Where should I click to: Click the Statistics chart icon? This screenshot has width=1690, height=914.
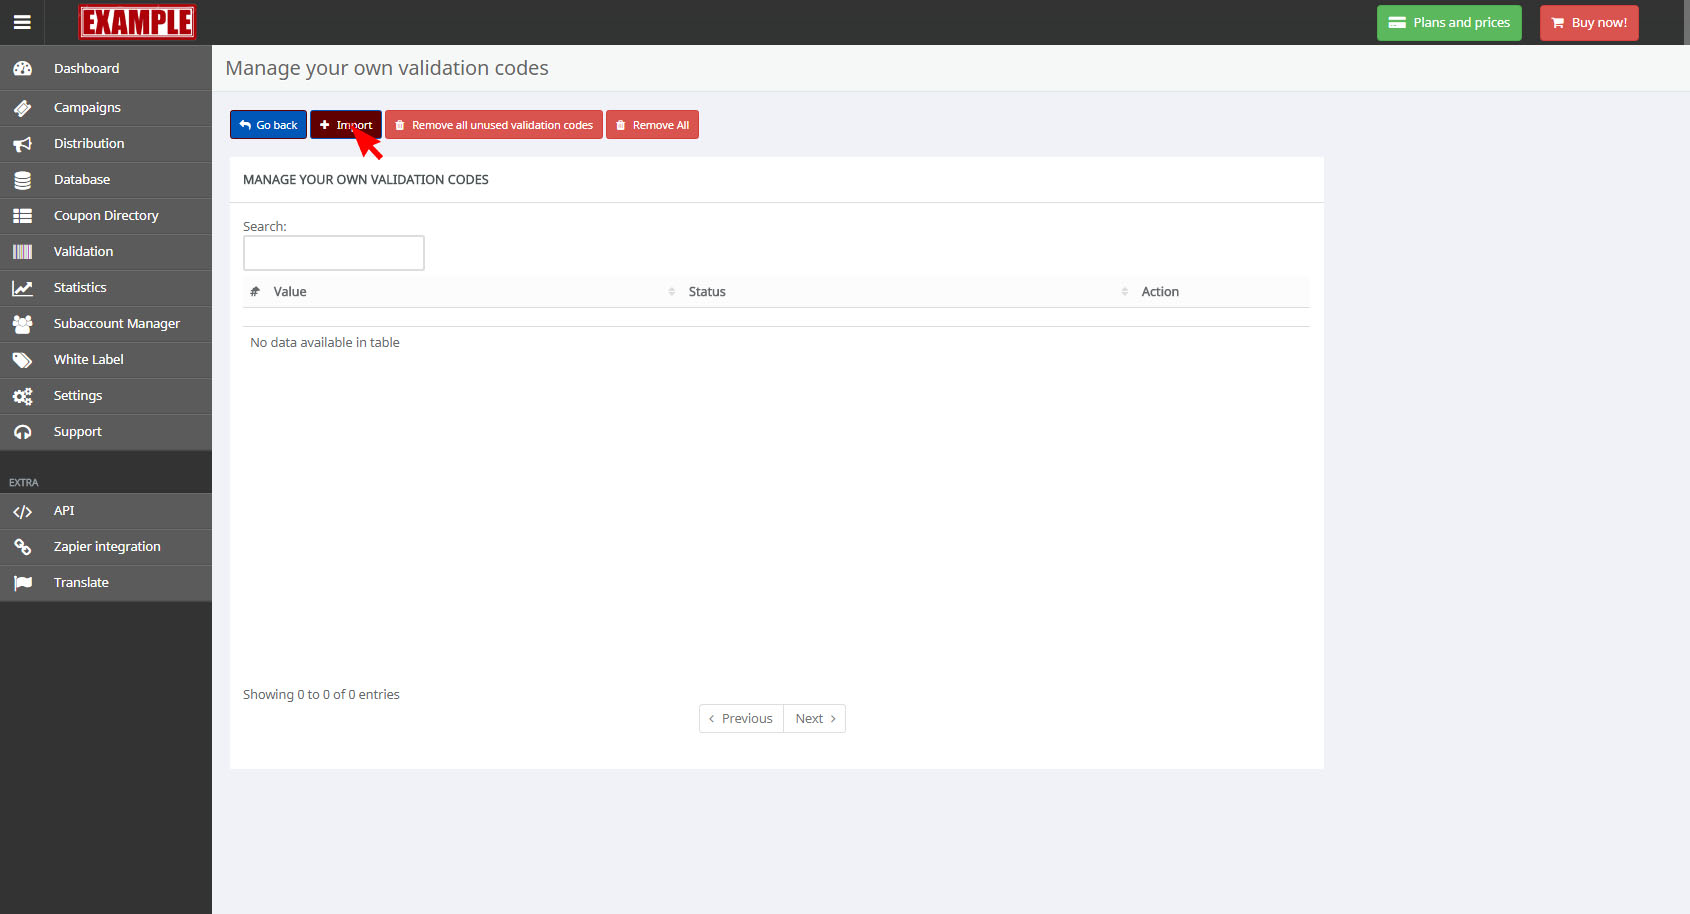(22, 288)
